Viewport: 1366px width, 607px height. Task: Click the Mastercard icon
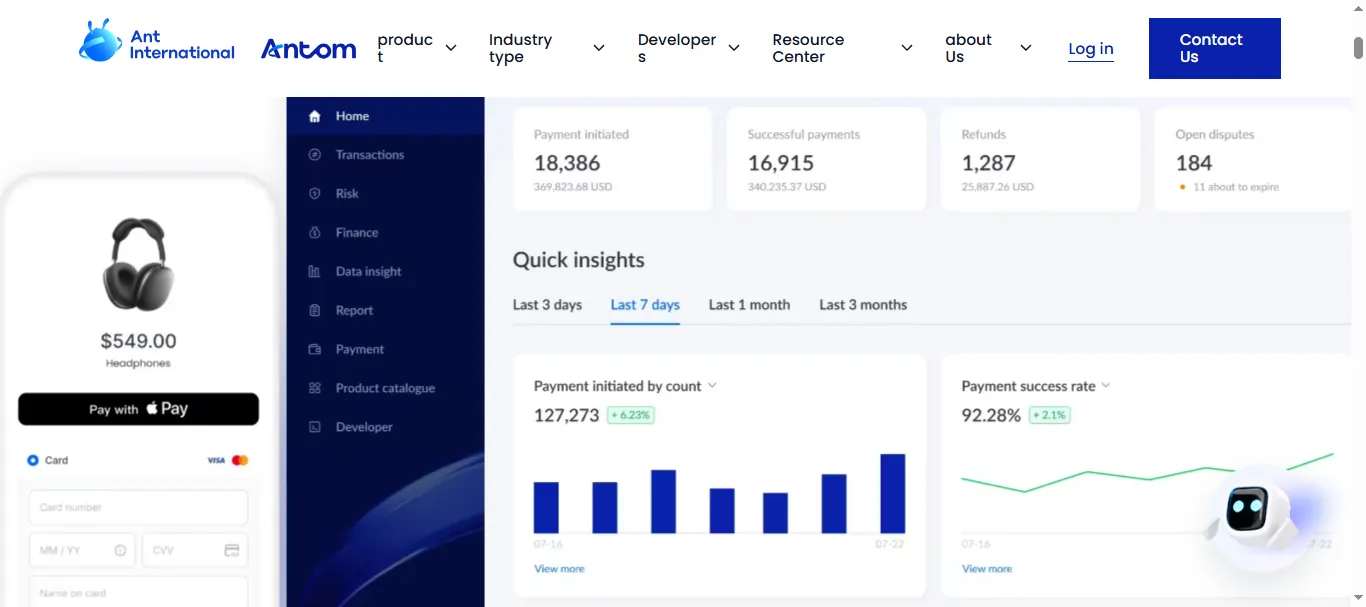[240, 460]
